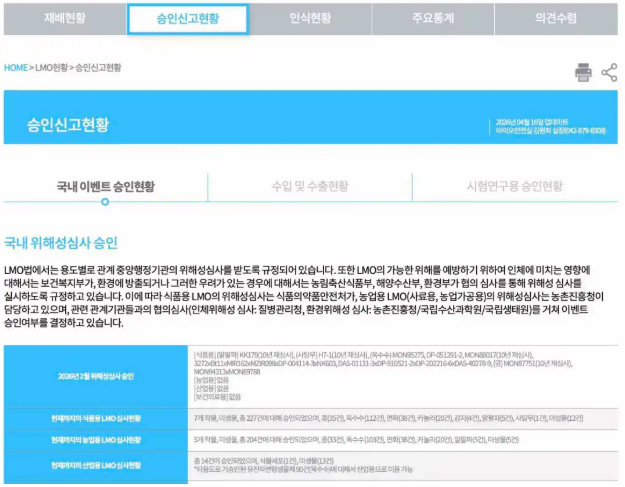This screenshot has height=487, width=625.
Task: Select the 국내 이벤트 승인현황 sub-tab
Action: (105, 186)
